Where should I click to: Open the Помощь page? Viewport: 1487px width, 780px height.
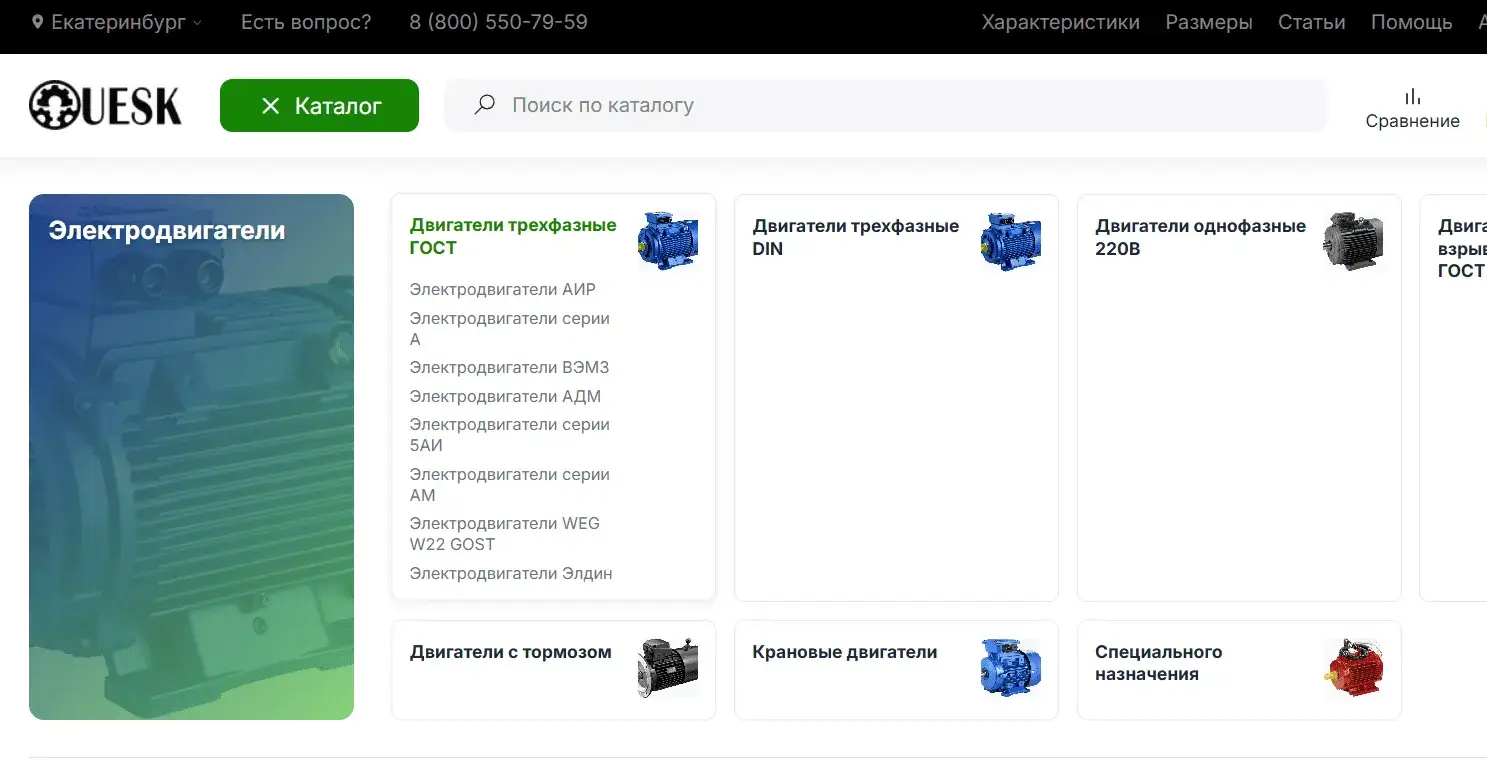(x=1411, y=22)
